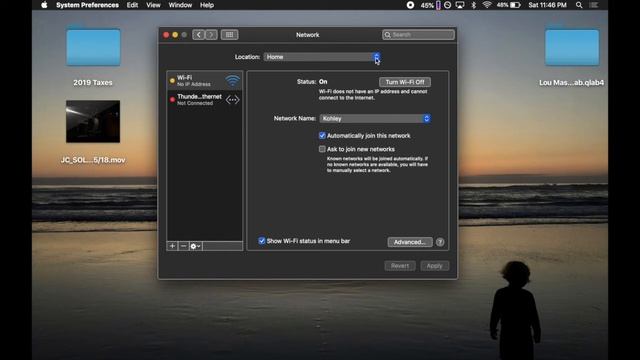
Task: Click the Ethernet arrows icon in service list
Action: point(232,100)
